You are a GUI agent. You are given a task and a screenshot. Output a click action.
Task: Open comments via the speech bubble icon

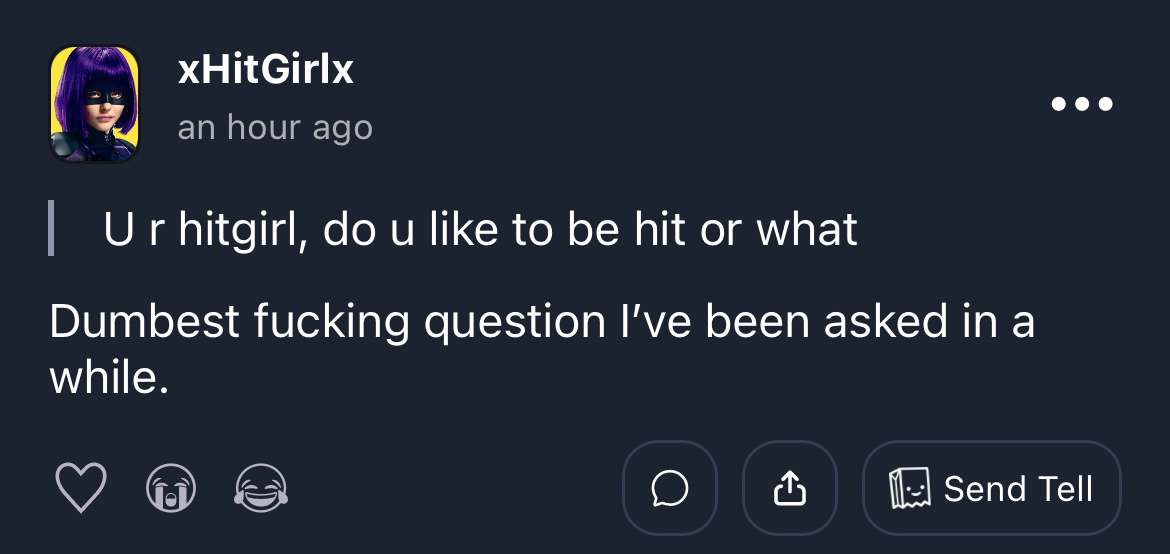(x=669, y=488)
